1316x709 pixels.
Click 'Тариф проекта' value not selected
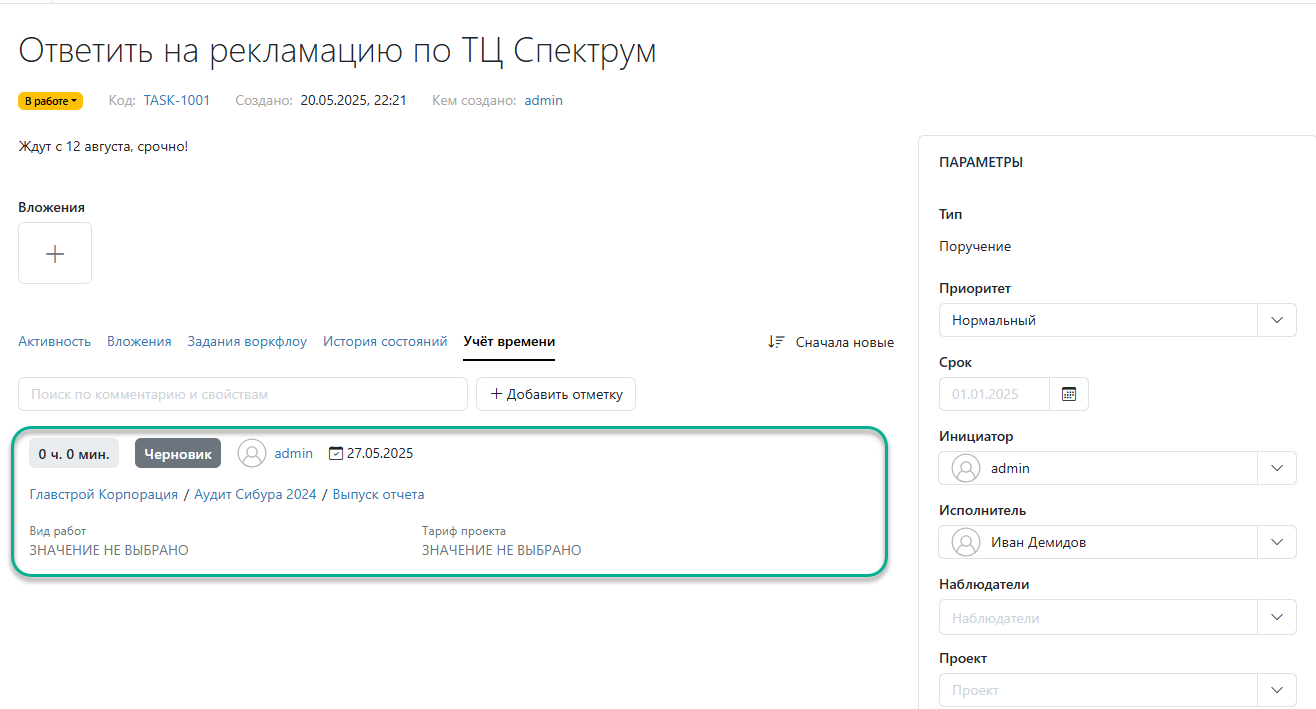point(502,550)
